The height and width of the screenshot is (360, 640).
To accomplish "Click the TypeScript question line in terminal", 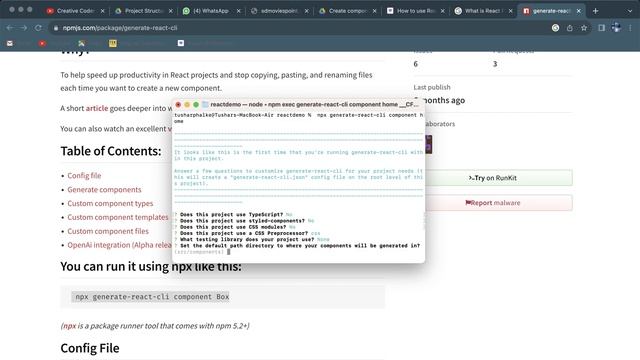I will click(x=233, y=214).
